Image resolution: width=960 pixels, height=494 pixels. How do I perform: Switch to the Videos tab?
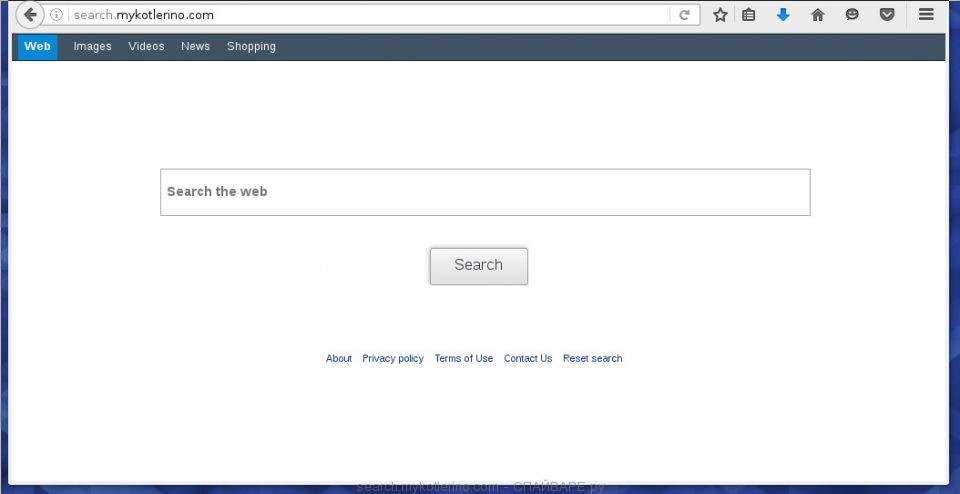[146, 47]
